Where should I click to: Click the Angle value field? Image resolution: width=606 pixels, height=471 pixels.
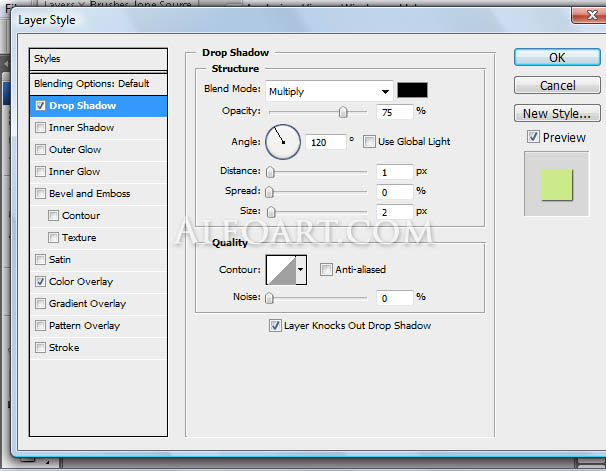click(325, 143)
